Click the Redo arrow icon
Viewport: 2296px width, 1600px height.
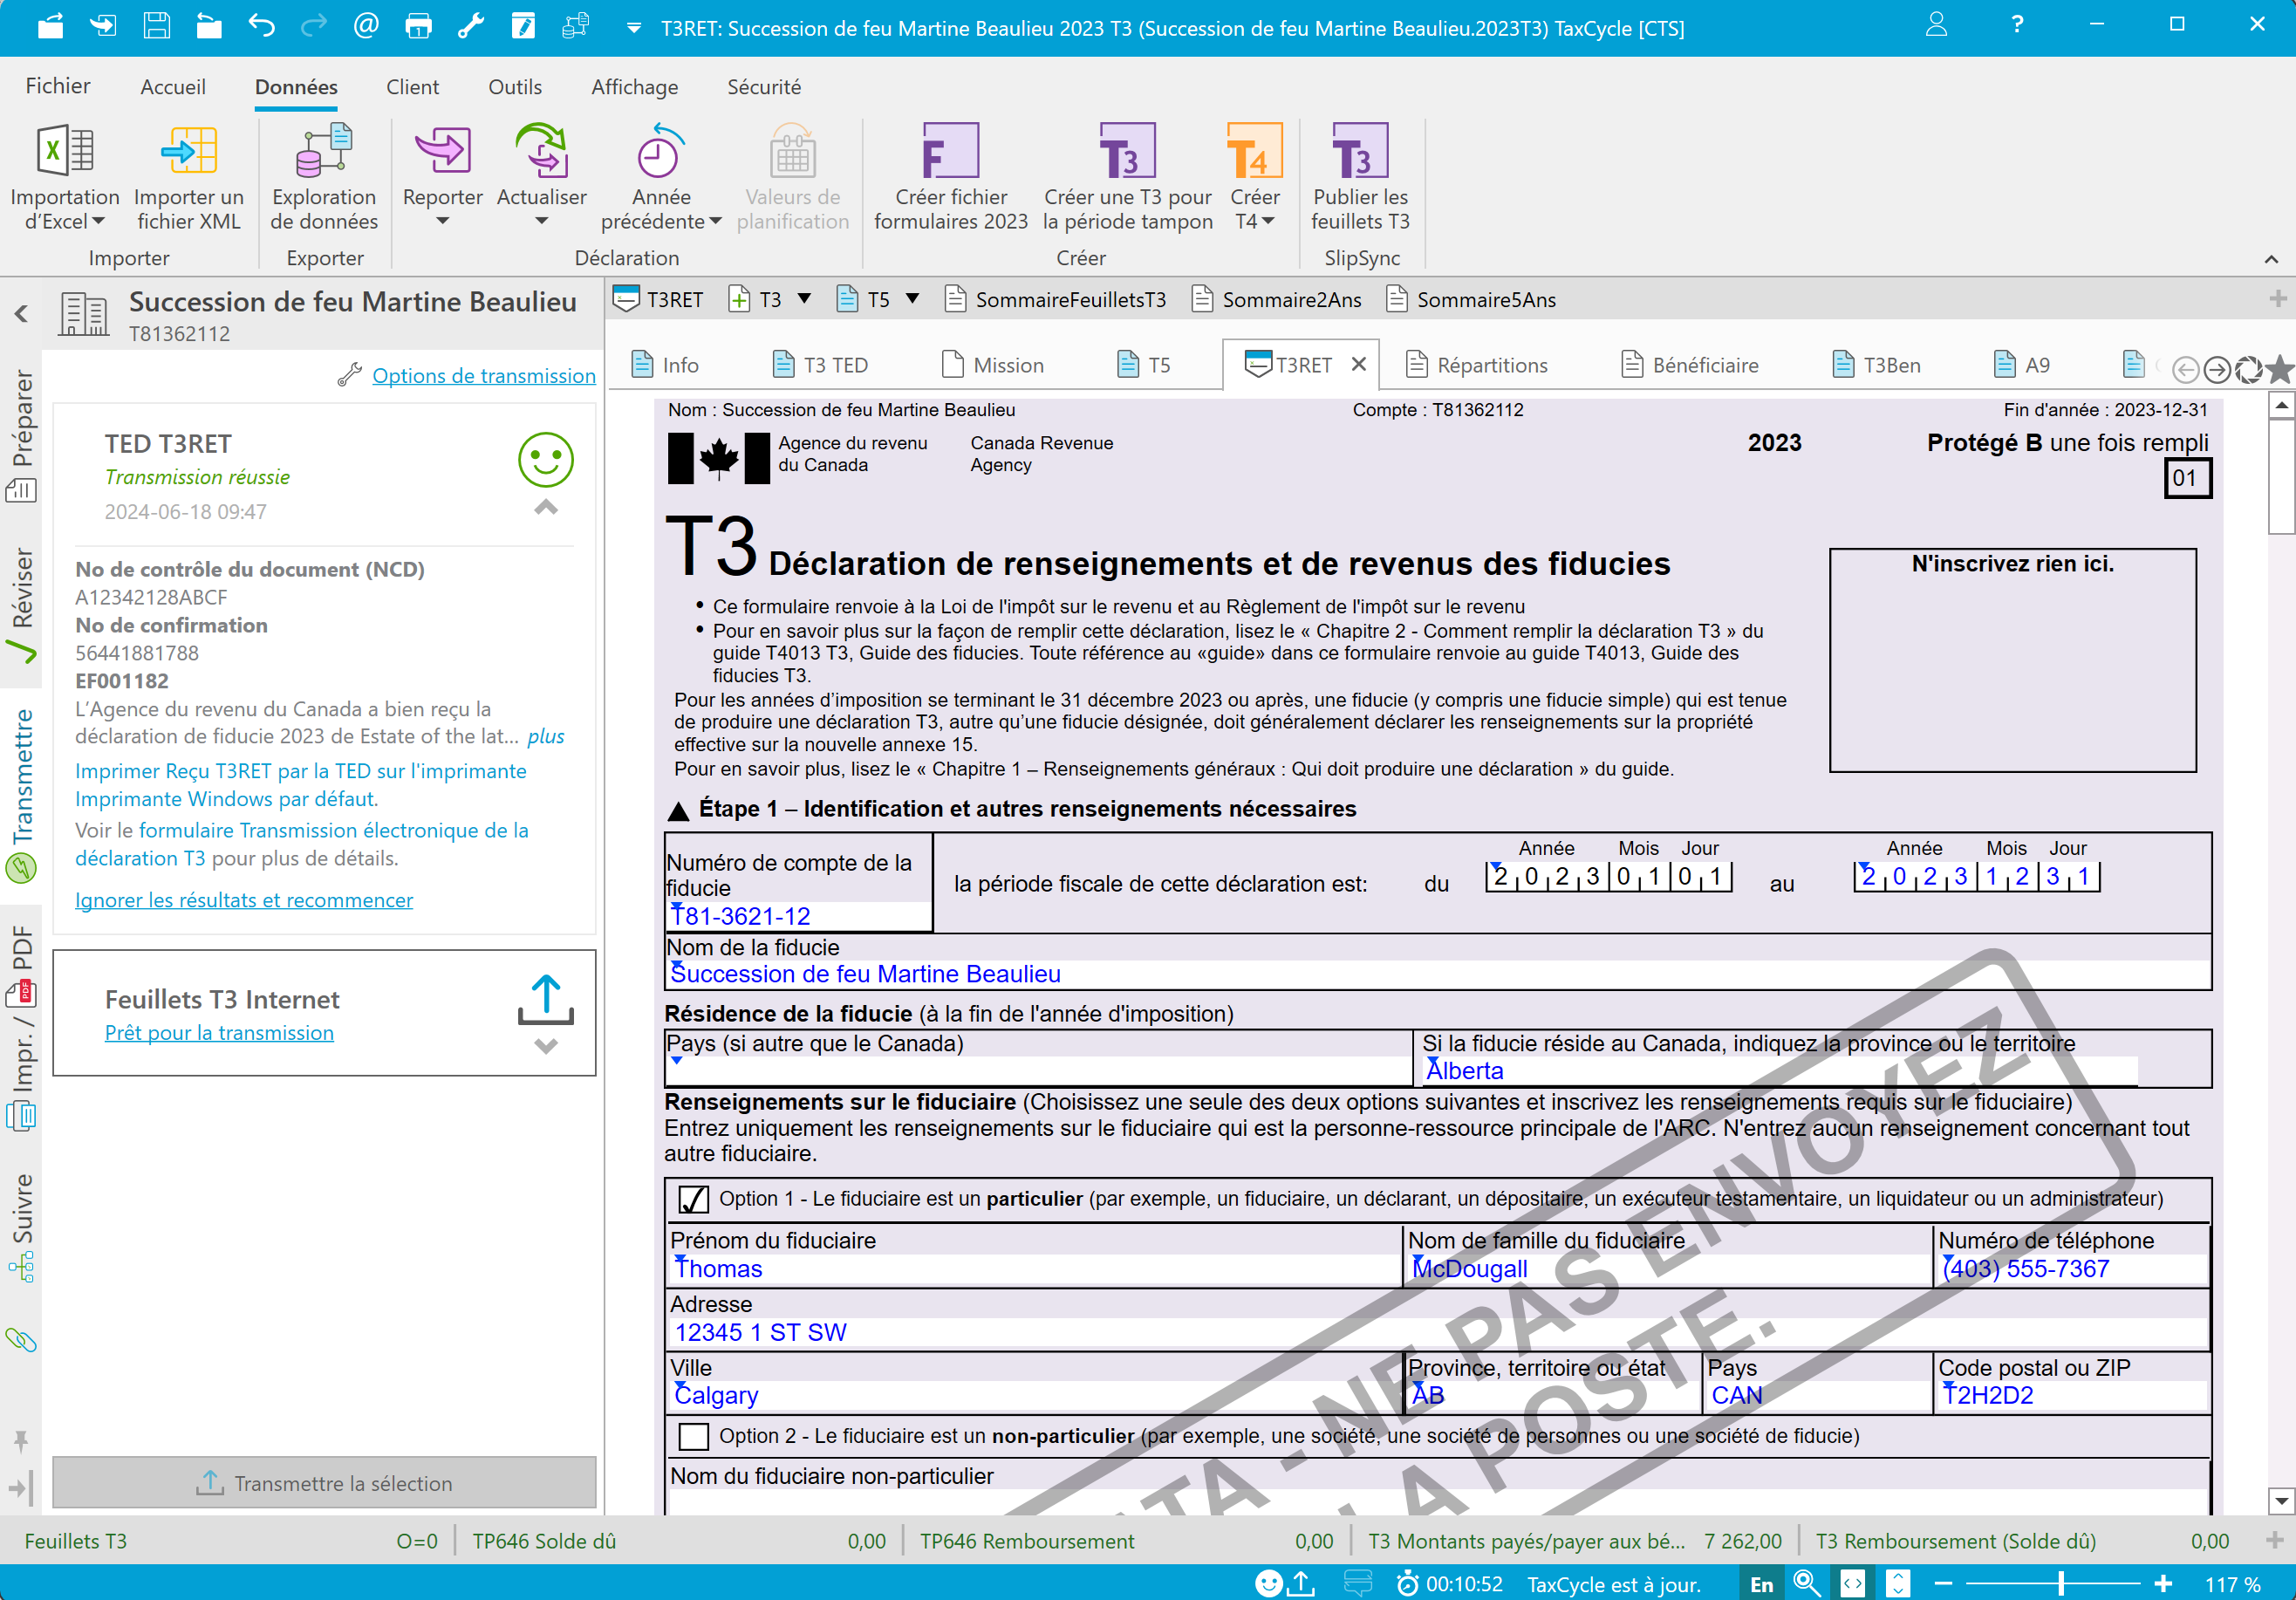[313, 26]
